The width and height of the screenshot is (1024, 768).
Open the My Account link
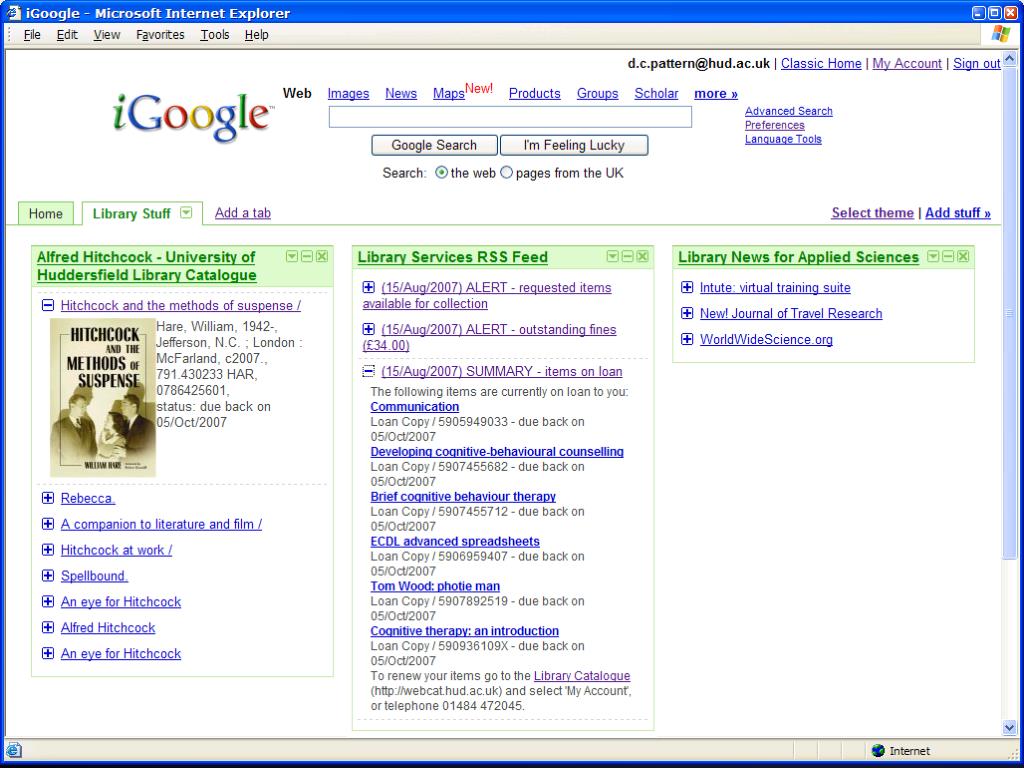click(907, 63)
